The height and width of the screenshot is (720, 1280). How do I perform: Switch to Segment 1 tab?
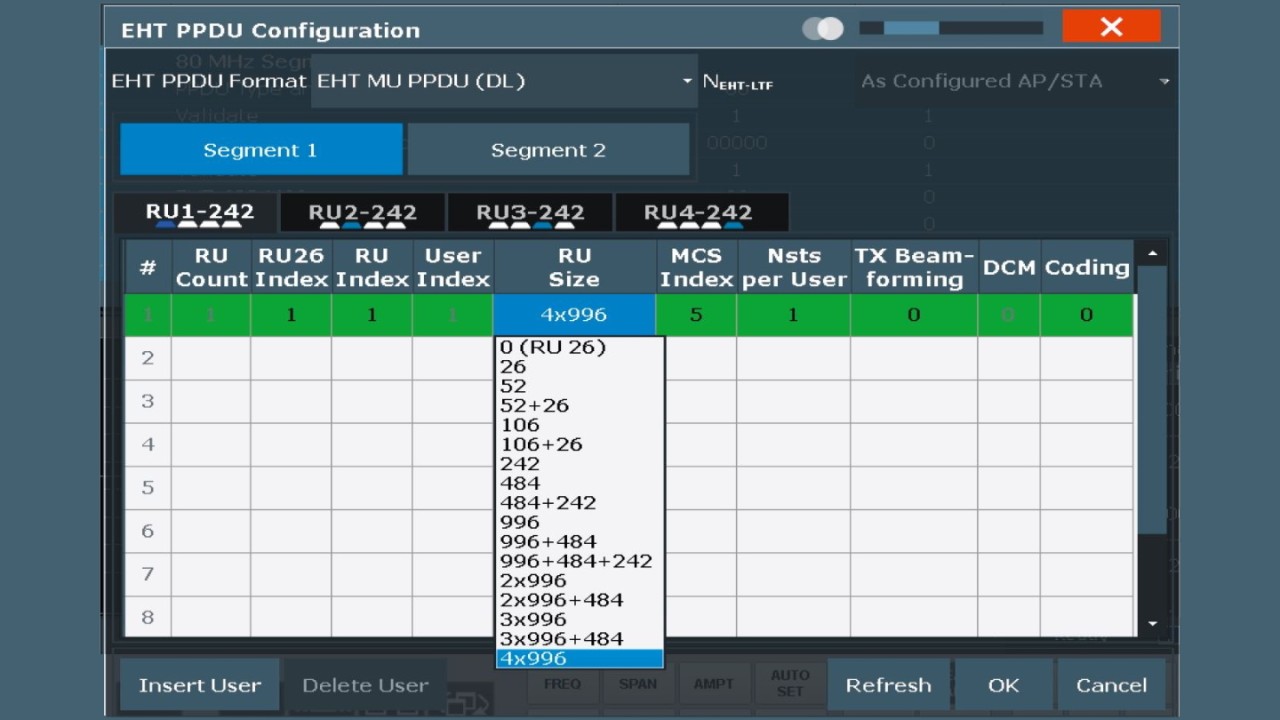click(x=261, y=150)
